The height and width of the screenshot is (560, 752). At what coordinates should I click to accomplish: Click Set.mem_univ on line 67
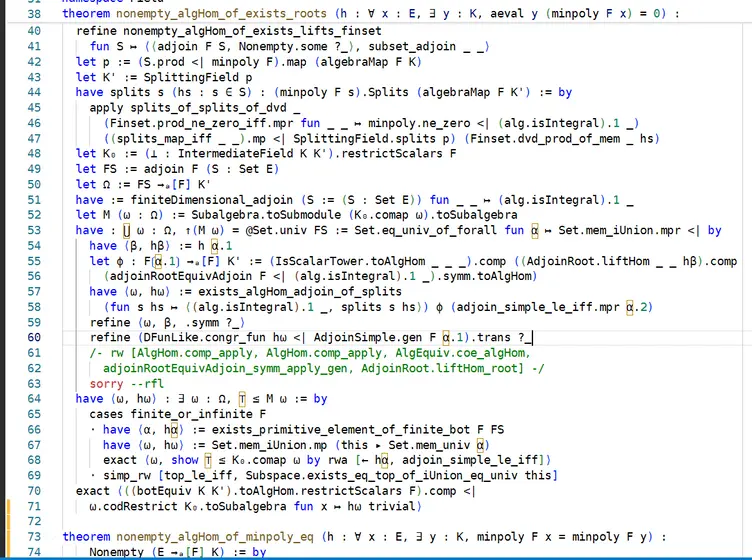pyautogui.click(x=429, y=444)
